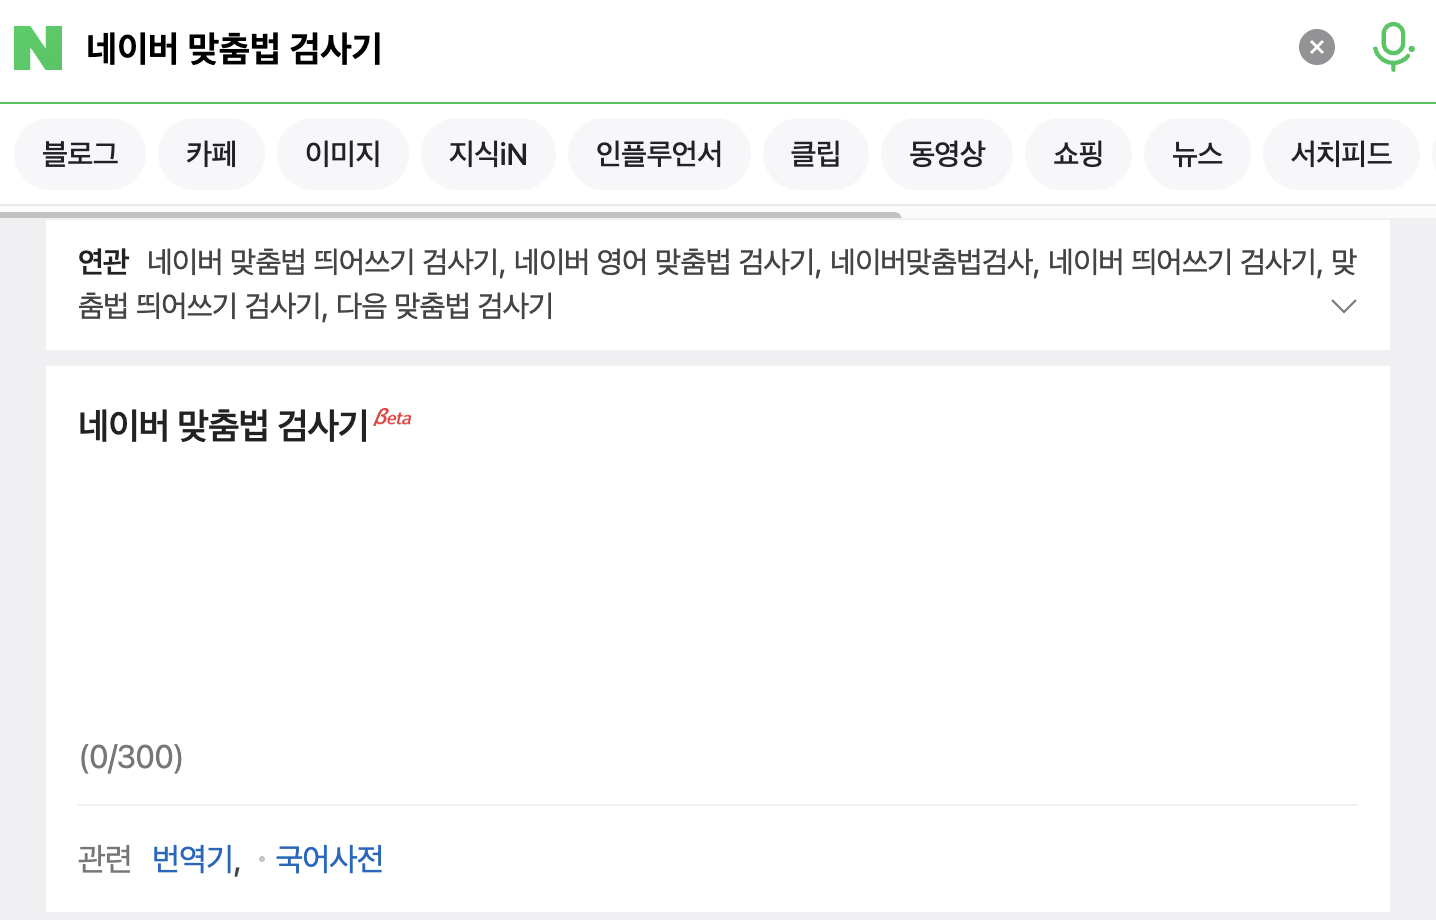The width and height of the screenshot is (1436, 920).
Task: Open the 동영상 video search tab
Action: point(946,153)
